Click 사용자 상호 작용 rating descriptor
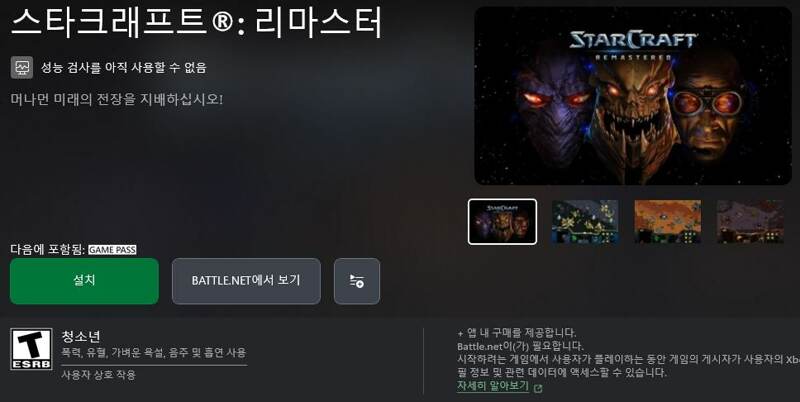Image resolution: width=800 pixels, height=402 pixels. (98, 375)
